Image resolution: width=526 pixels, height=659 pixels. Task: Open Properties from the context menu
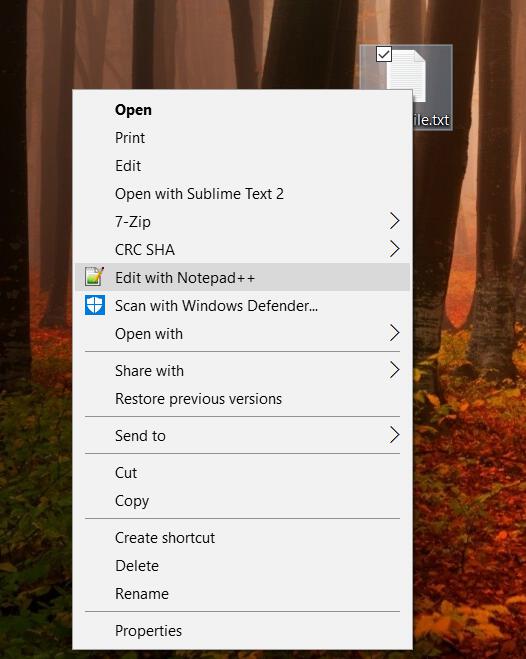tap(242, 631)
